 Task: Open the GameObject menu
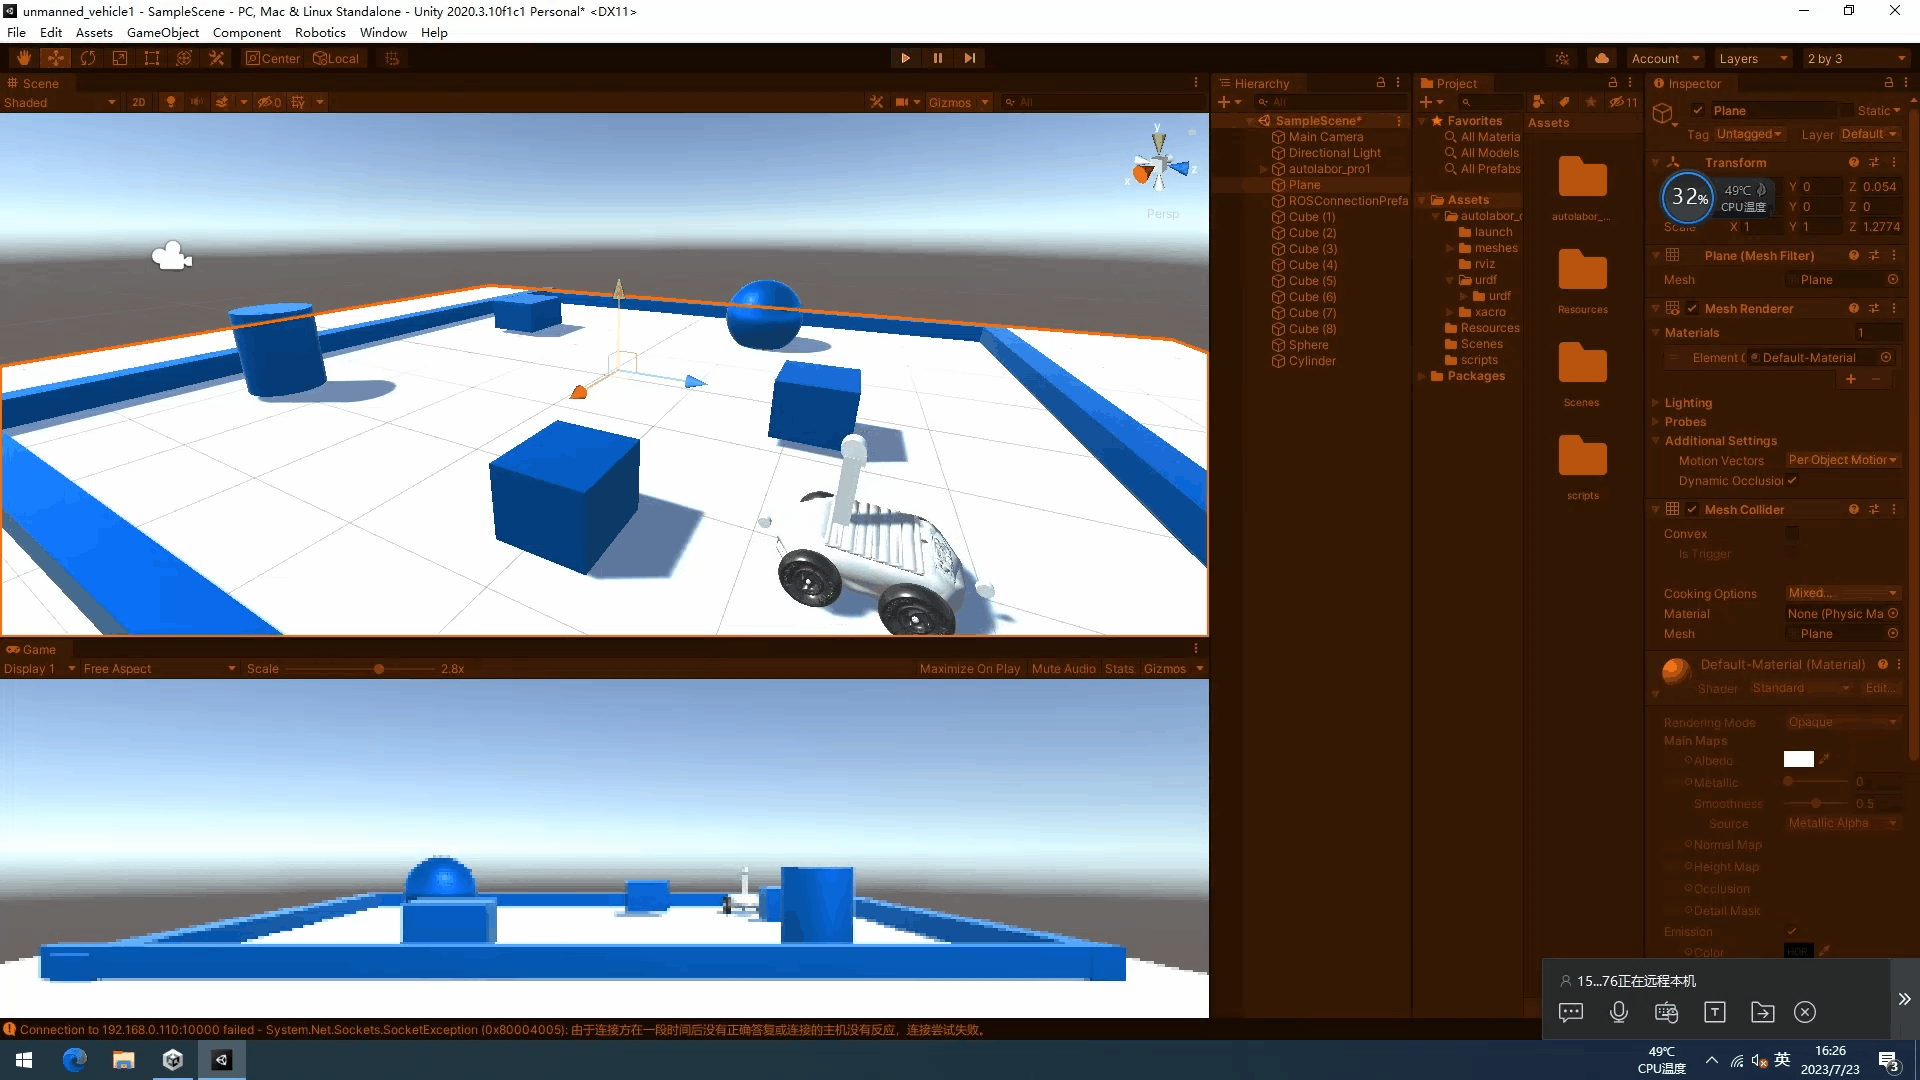tap(163, 32)
